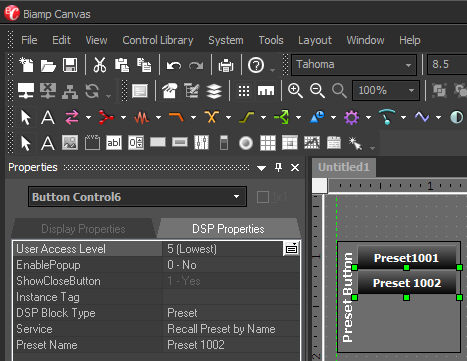Select the fader sliders control icon
467x361 pixels.
coord(201,143)
